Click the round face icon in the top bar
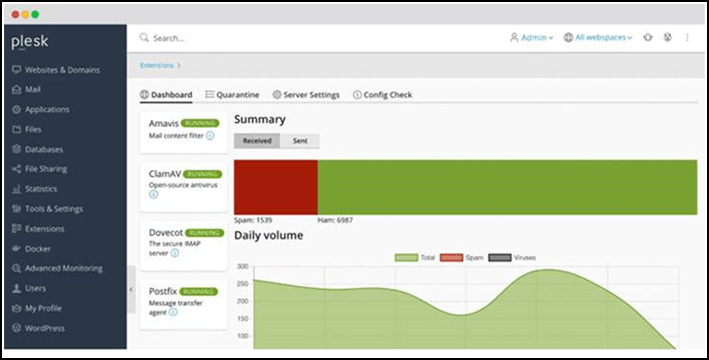This screenshot has height=360, width=709. pyautogui.click(x=667, y=38)
